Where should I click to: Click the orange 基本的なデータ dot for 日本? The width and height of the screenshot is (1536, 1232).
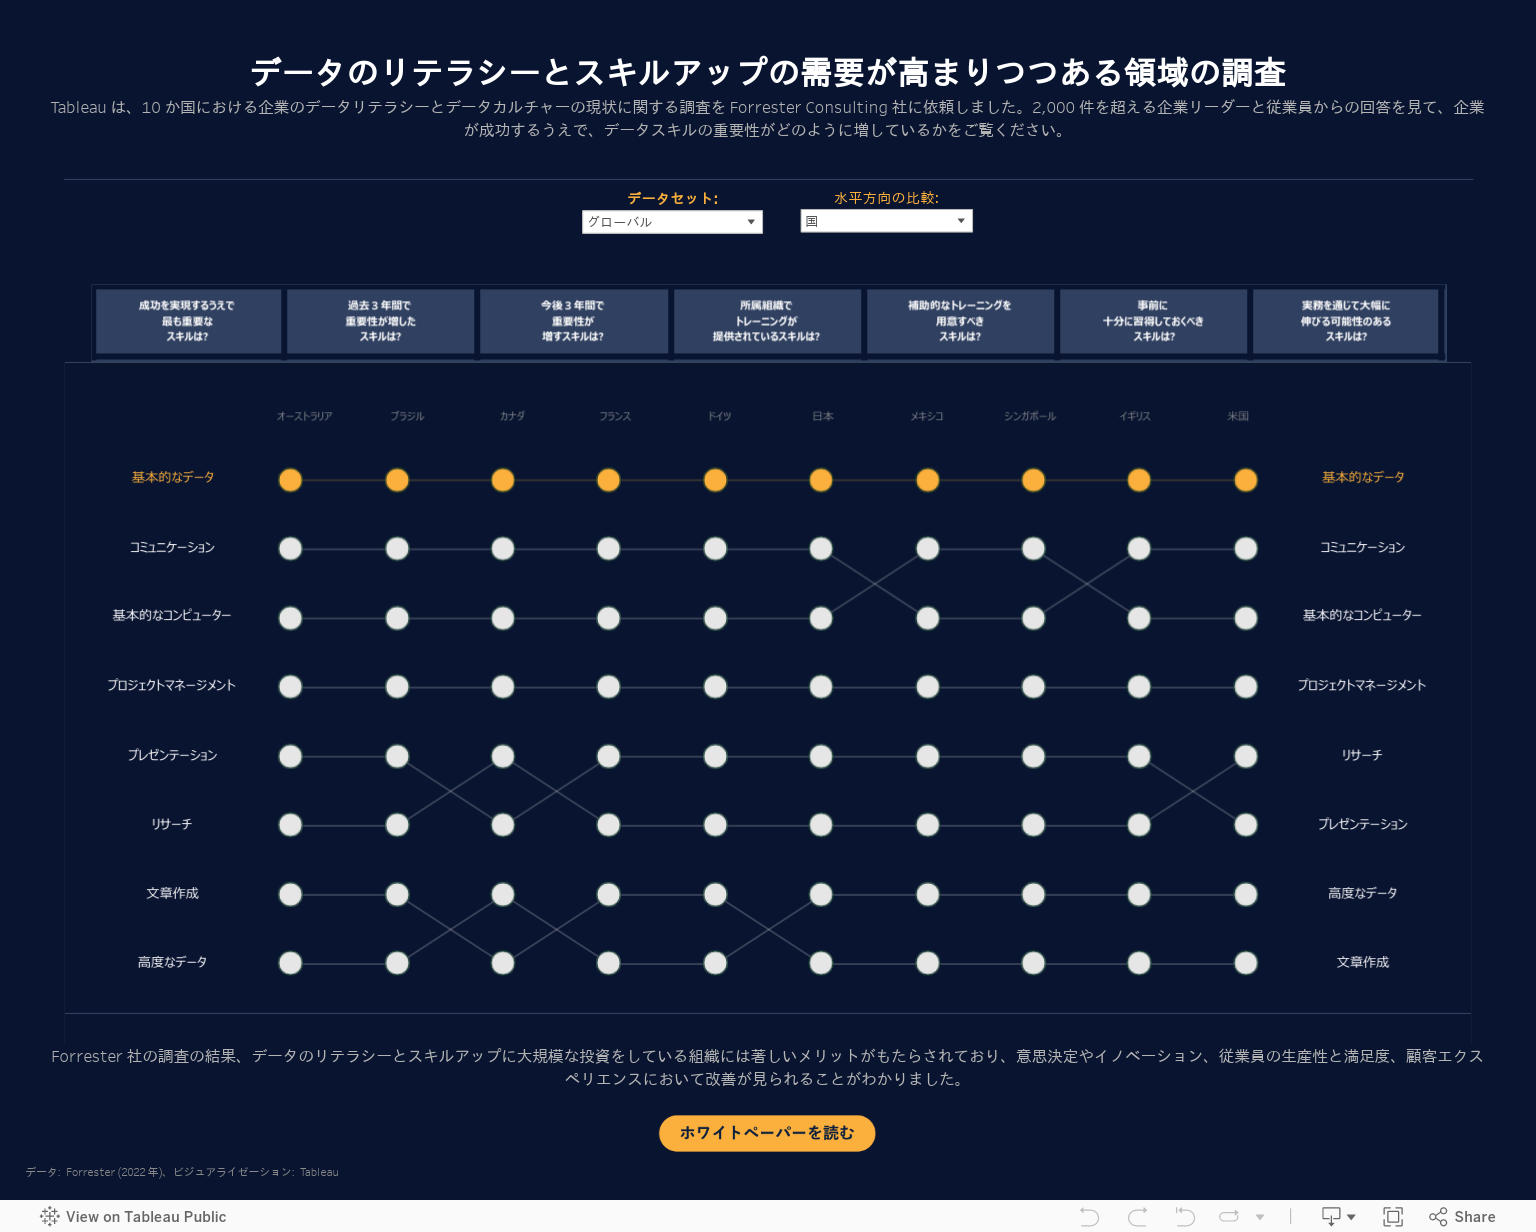(x=821, y=480)
